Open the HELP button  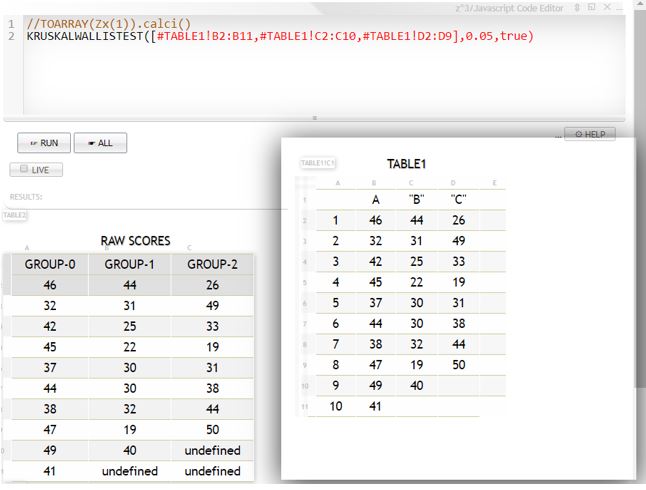point(589,134)
